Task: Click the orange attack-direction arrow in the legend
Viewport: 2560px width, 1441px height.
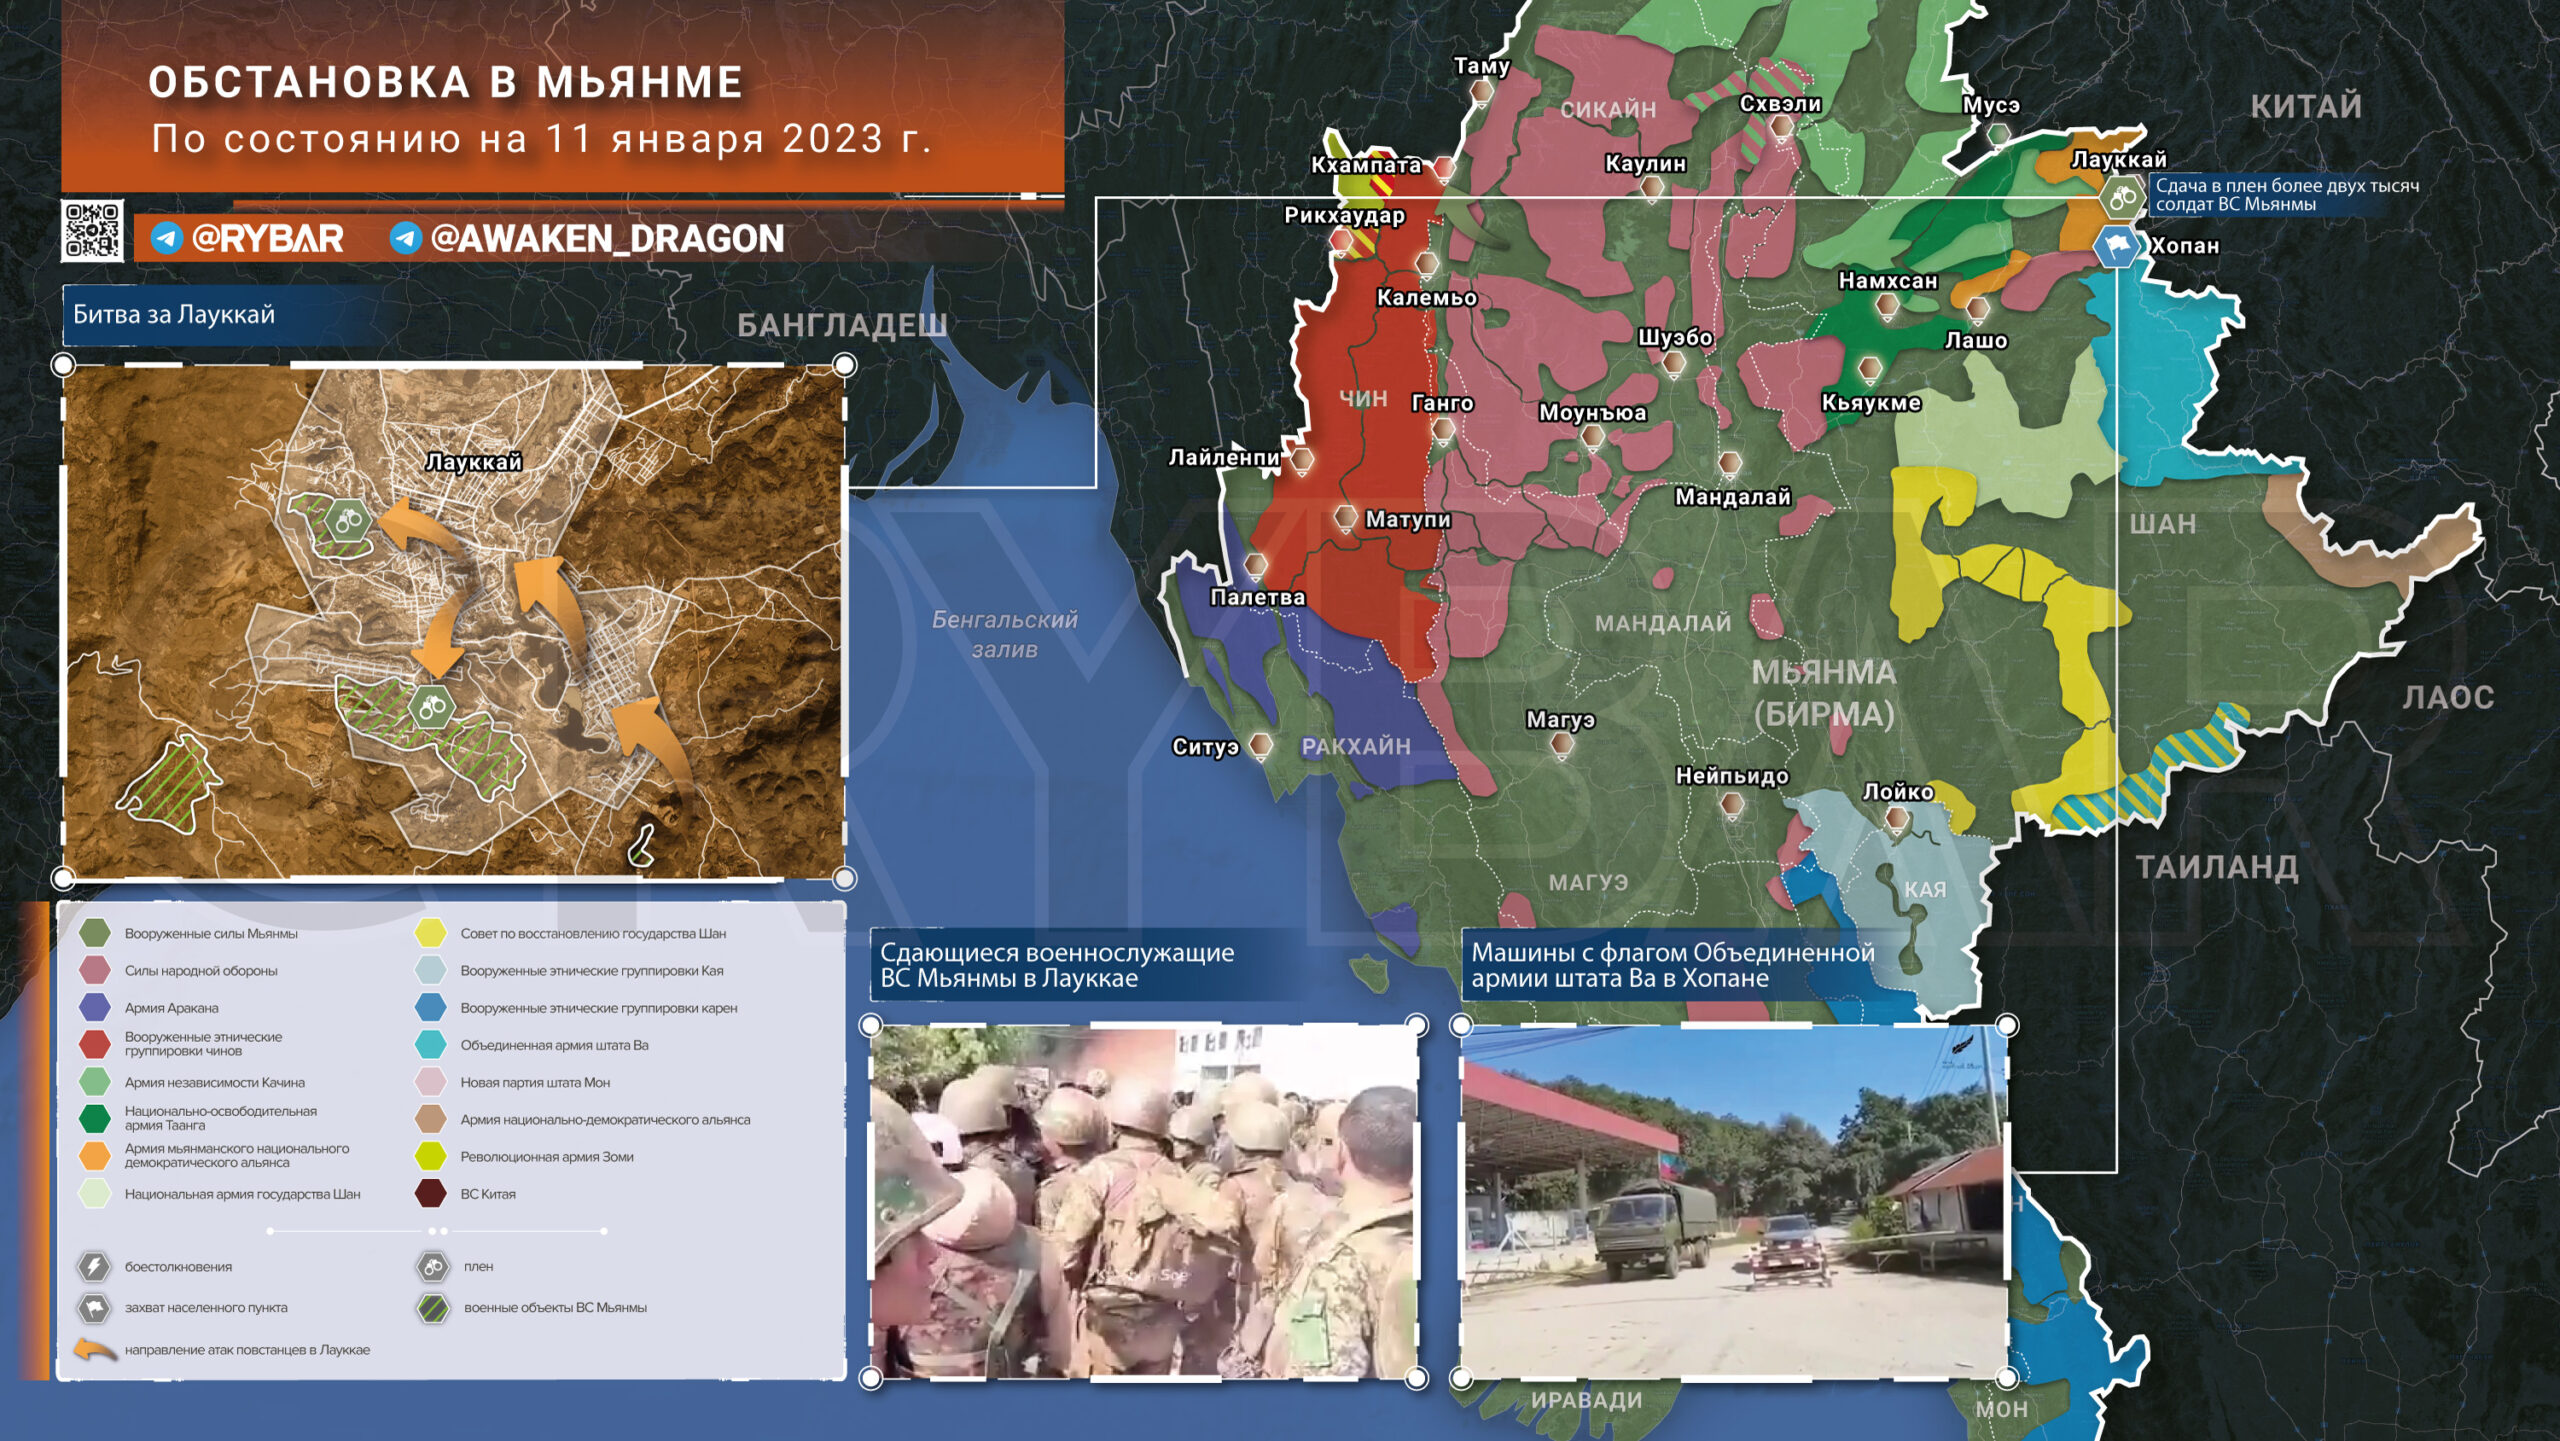Action: point(96,1350)
